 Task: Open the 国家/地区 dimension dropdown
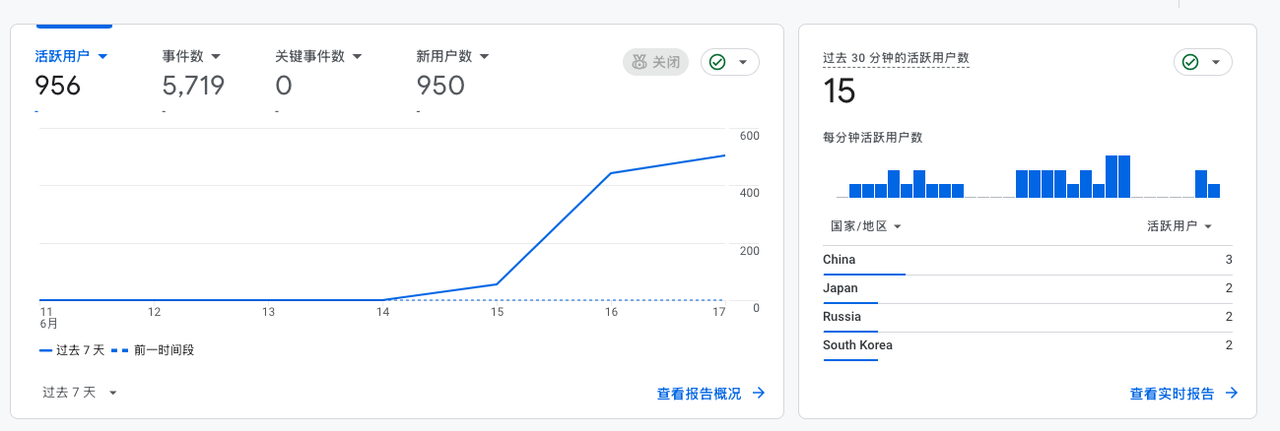pyautogui.click(x=866, y=227)
